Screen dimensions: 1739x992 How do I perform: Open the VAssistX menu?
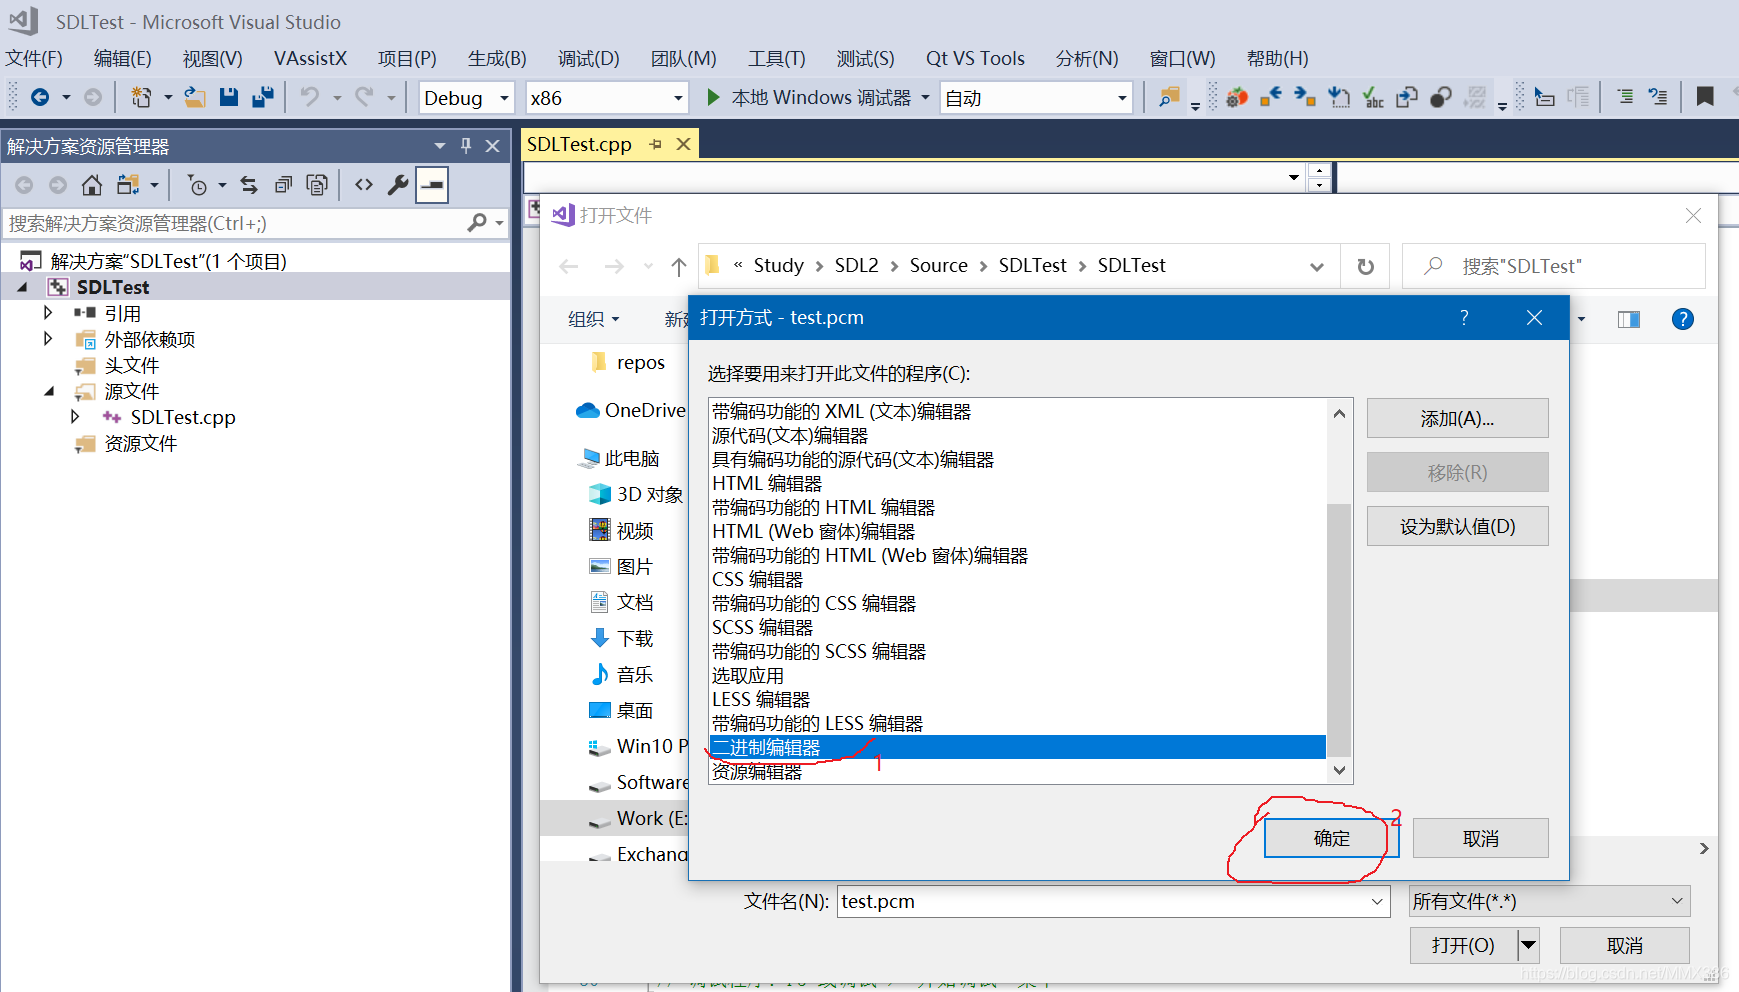310,58
